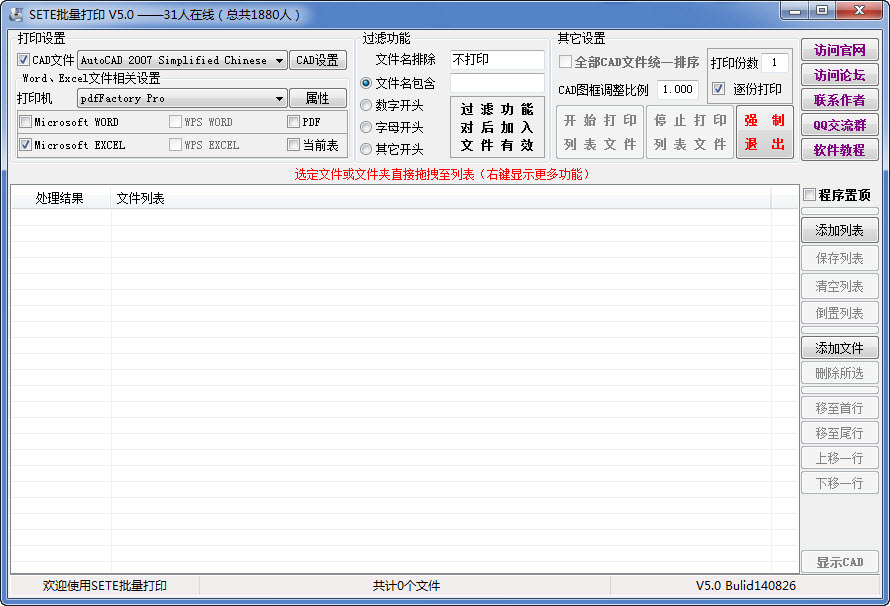Click the 文件名包含 text field
This screenshot has width=890, height=606.
point(497,83)
